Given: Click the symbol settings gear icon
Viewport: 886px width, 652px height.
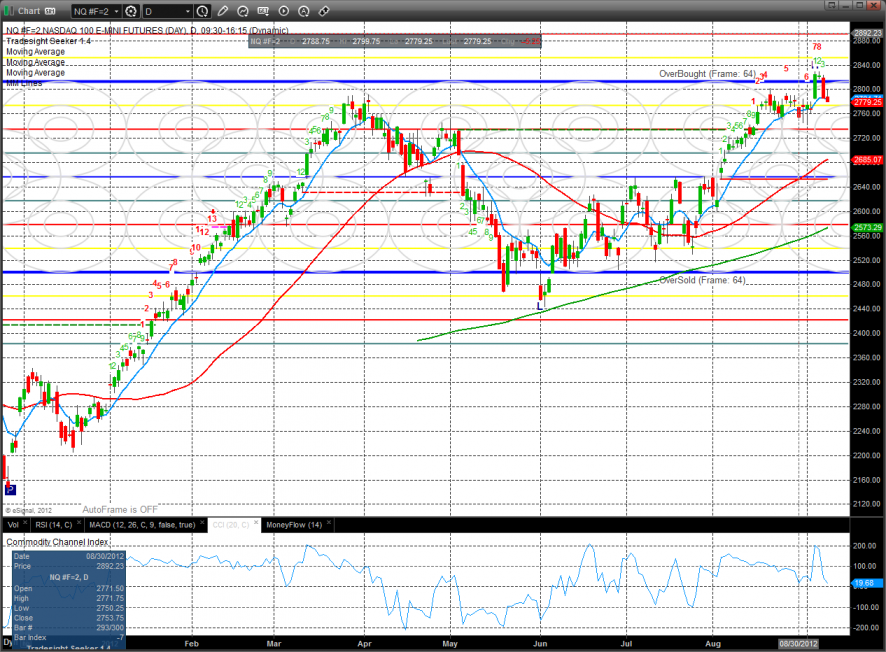Looking at the screenshot, I should tap(131, 11).
